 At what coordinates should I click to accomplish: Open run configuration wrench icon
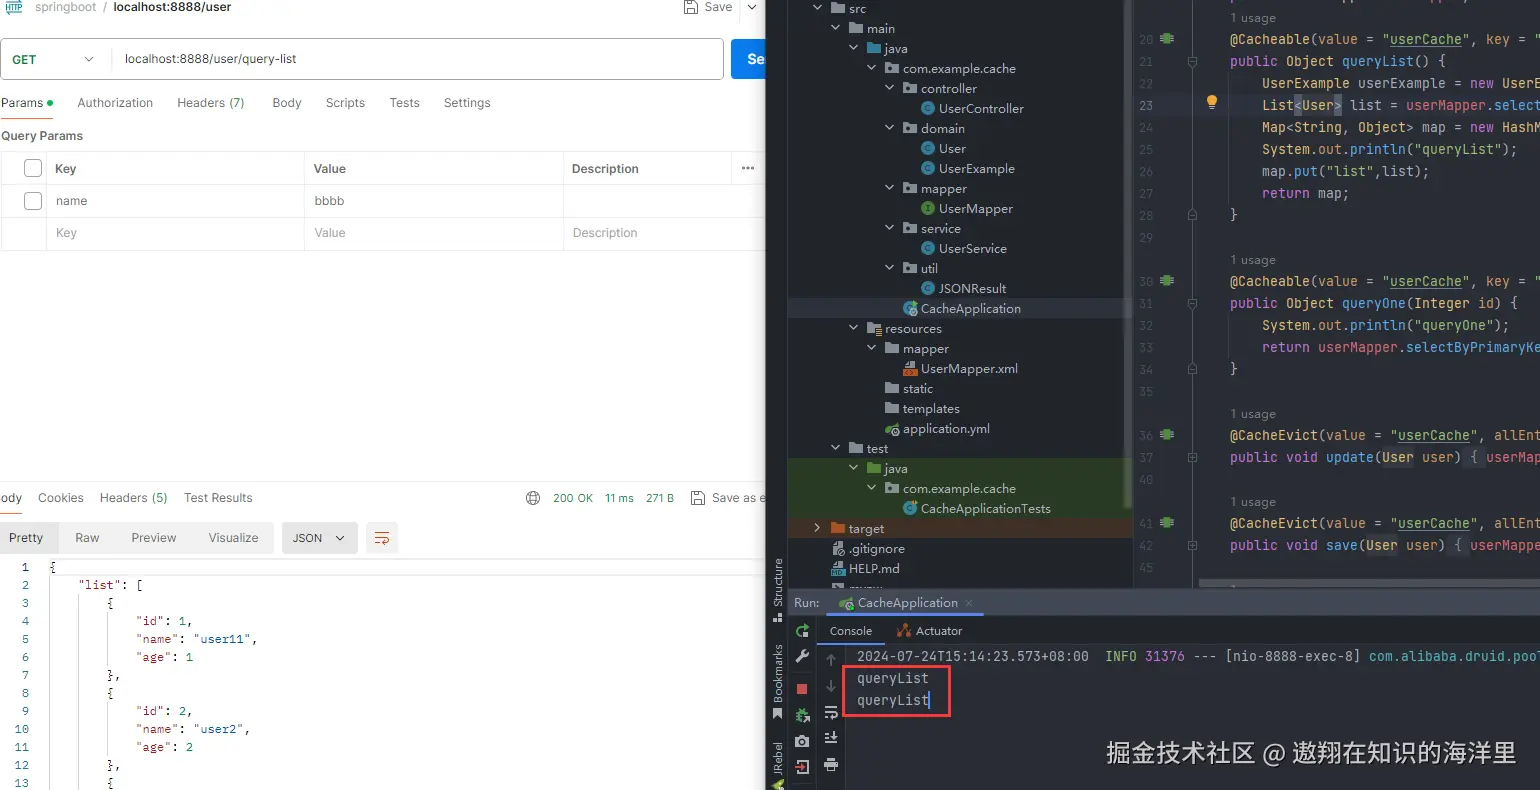click(802, 657)
